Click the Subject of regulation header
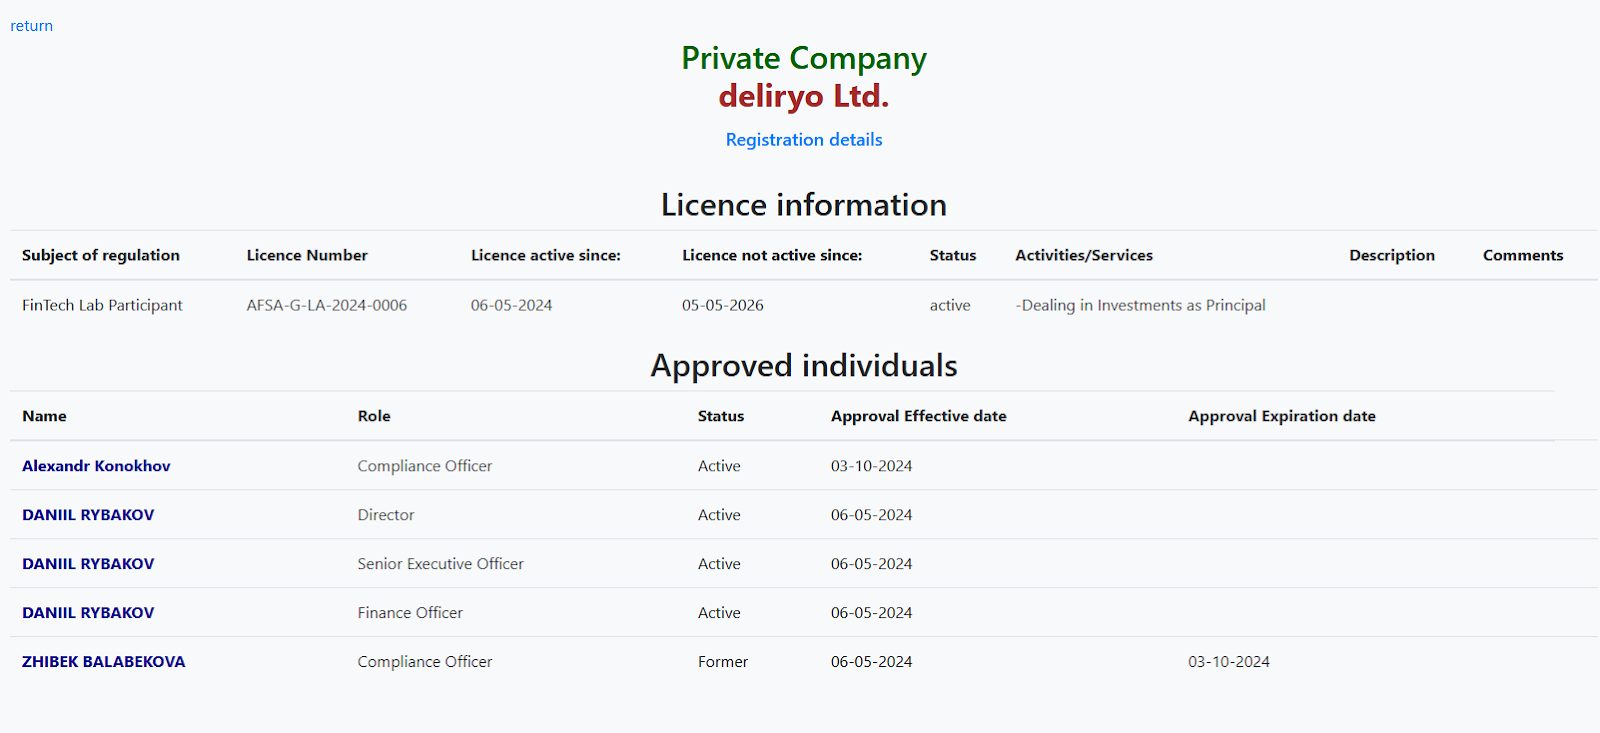Viewport: 1600px width, 733px height. 101,255
